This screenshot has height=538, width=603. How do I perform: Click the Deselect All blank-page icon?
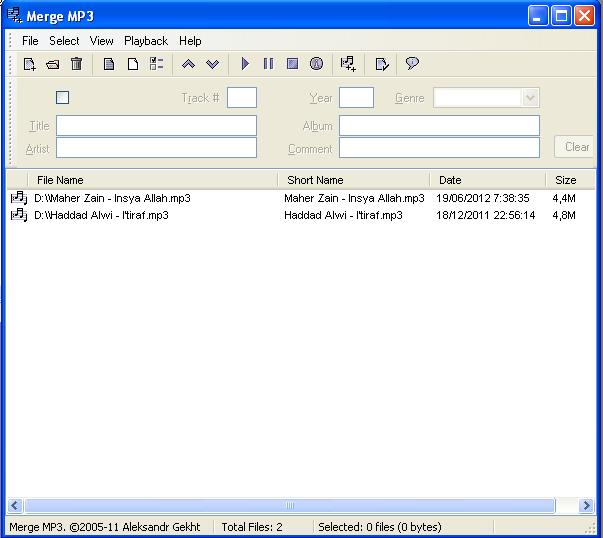click(x=133, y=64)
